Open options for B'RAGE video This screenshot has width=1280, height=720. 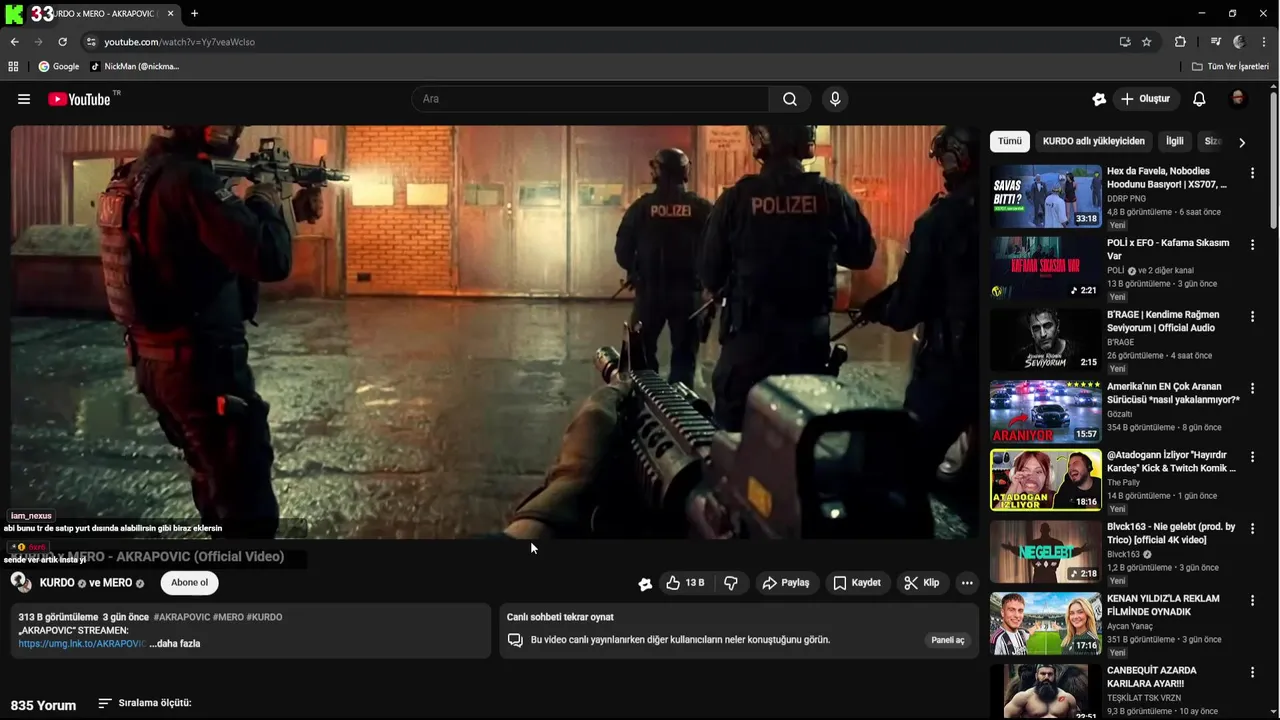1252,317
